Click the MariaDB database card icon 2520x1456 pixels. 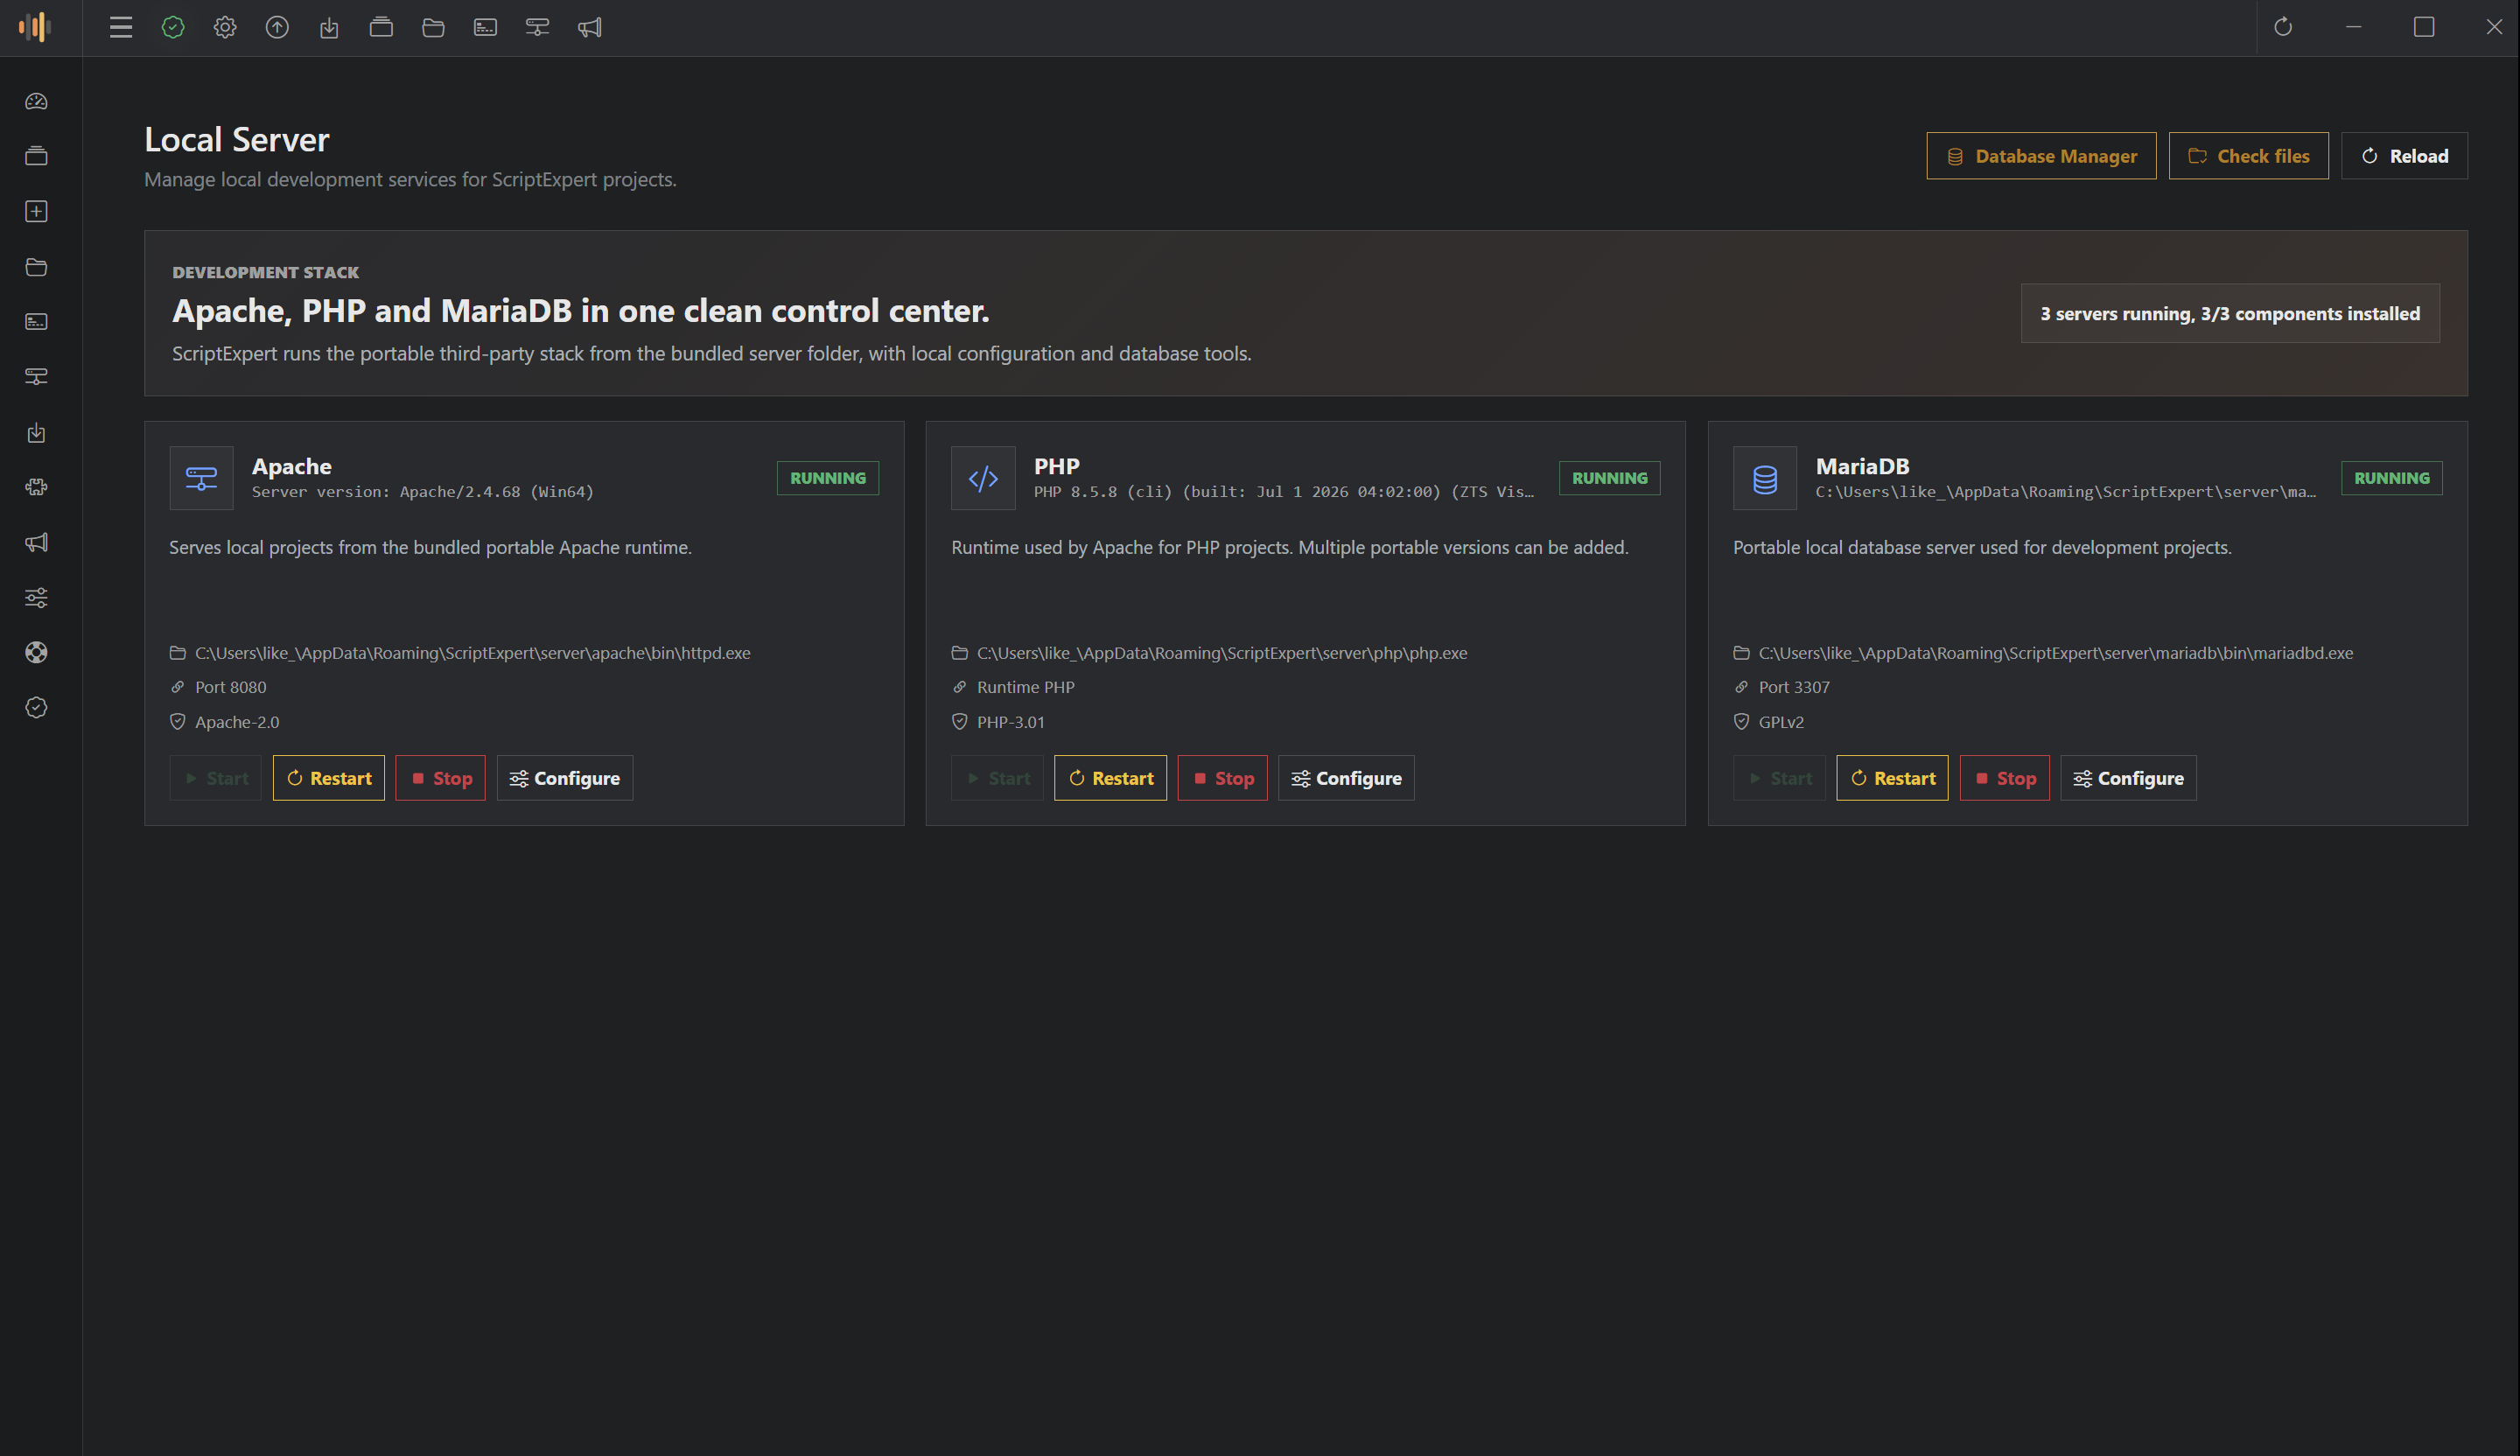(x=1765, y=478)
